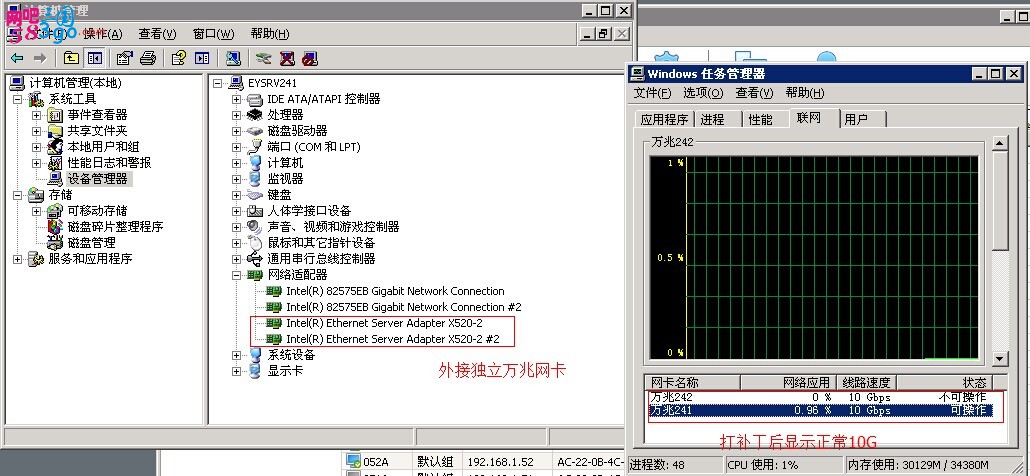Screen dimensions: 1030x476
Task: Click the 处理器 processor chip icon
Action: point(255,115)
